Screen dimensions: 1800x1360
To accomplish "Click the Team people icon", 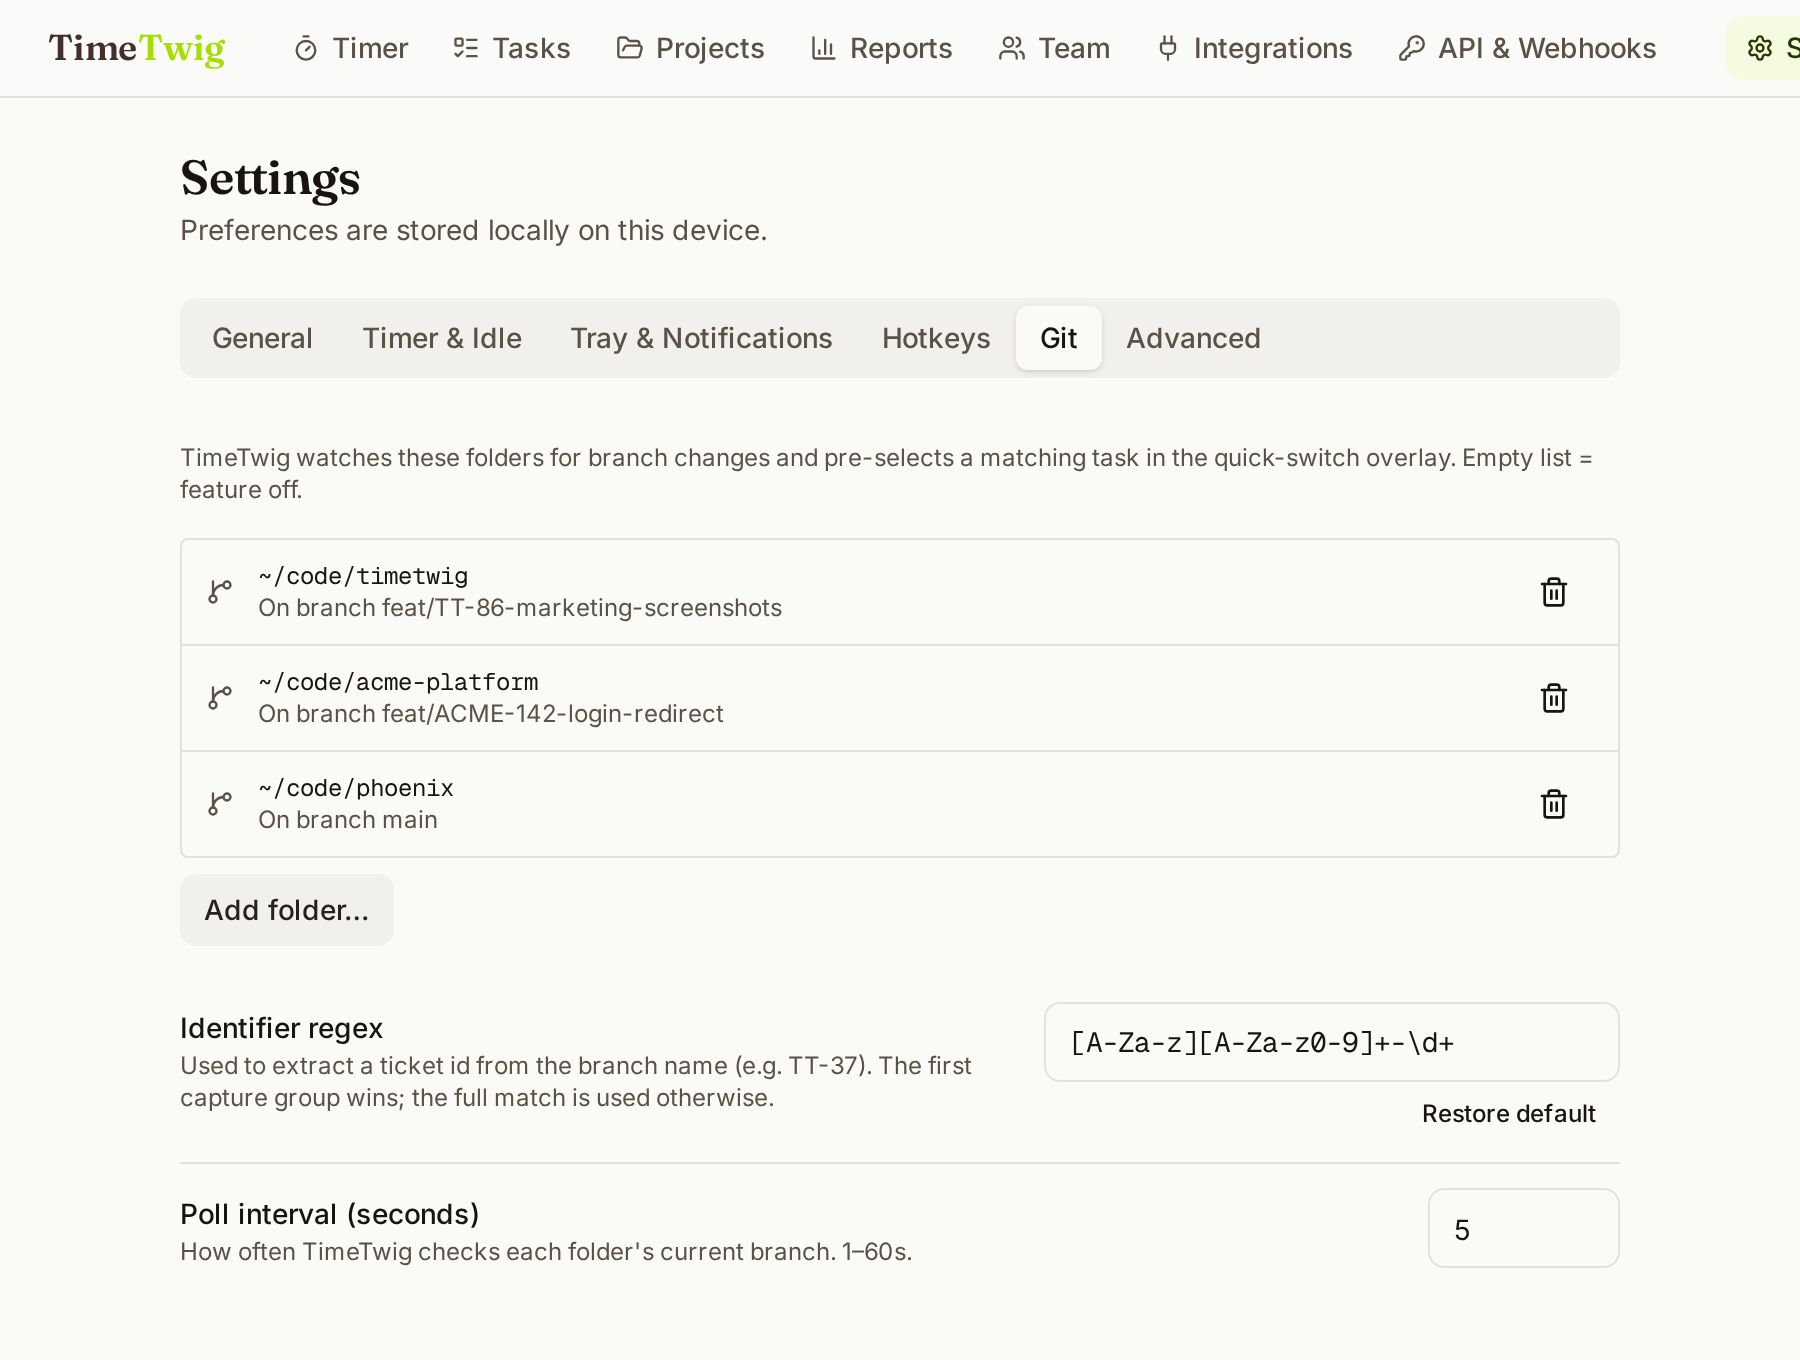I will (1012, 48).
